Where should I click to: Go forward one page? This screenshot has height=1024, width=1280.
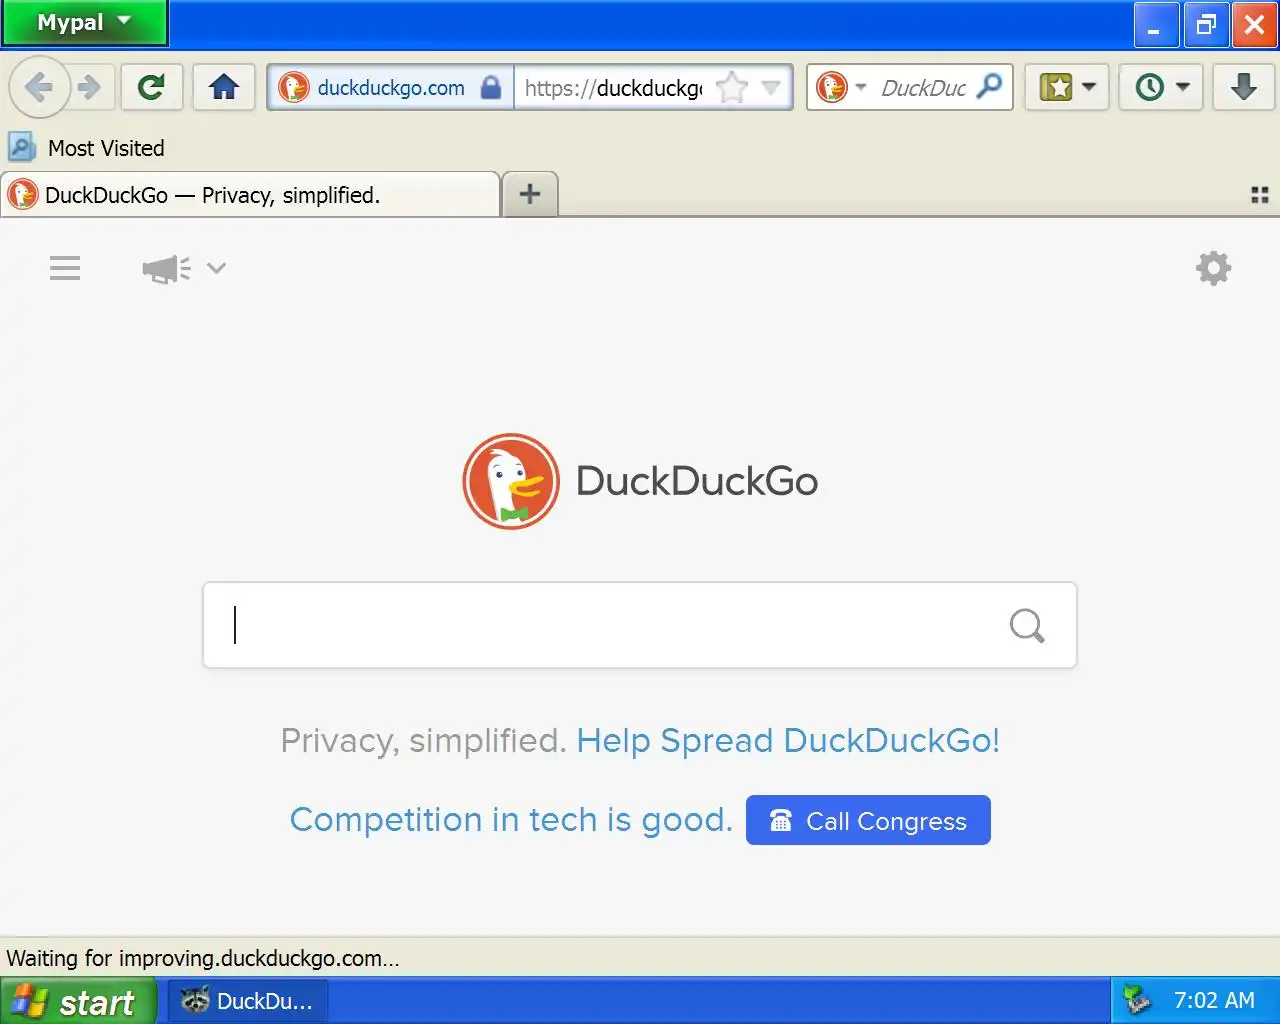90,87
